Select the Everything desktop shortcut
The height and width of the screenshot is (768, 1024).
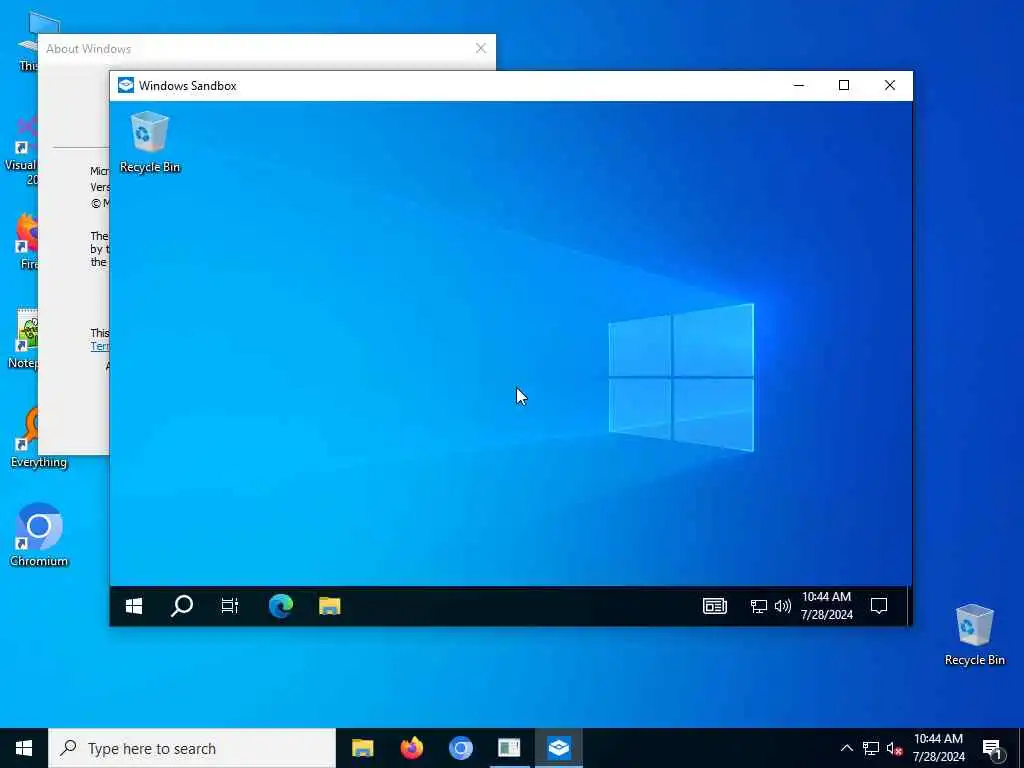coord(39,436)
